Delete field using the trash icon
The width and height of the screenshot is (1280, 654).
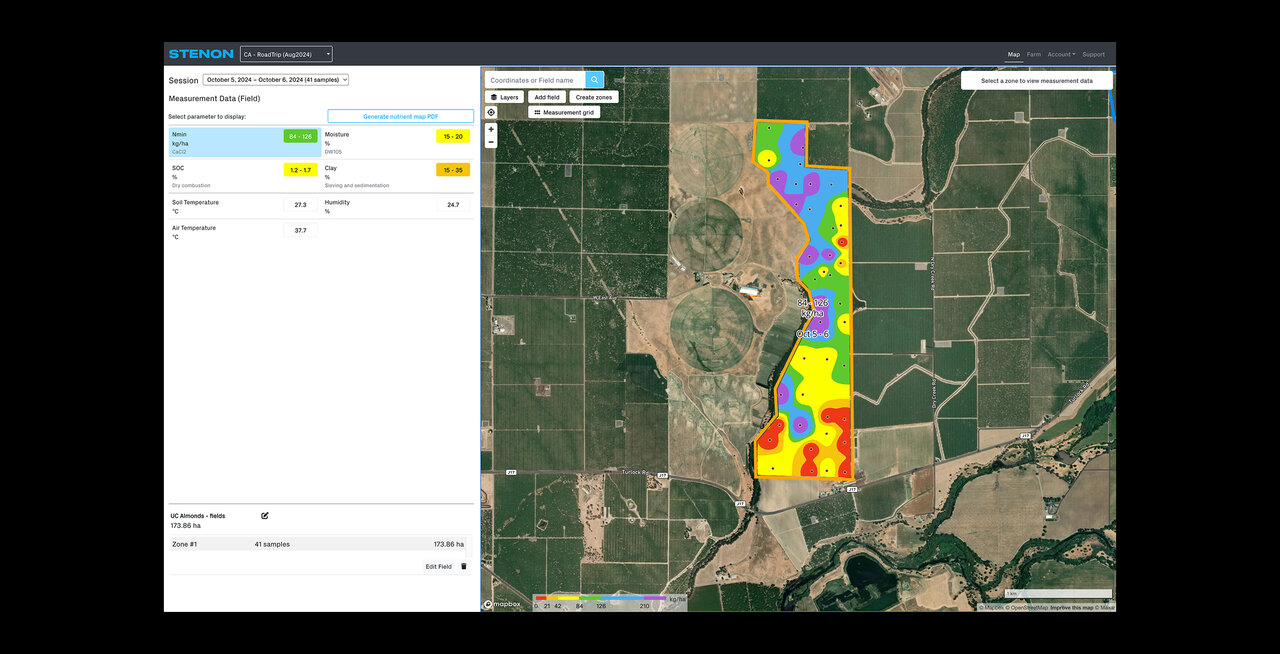click(463, 566)
